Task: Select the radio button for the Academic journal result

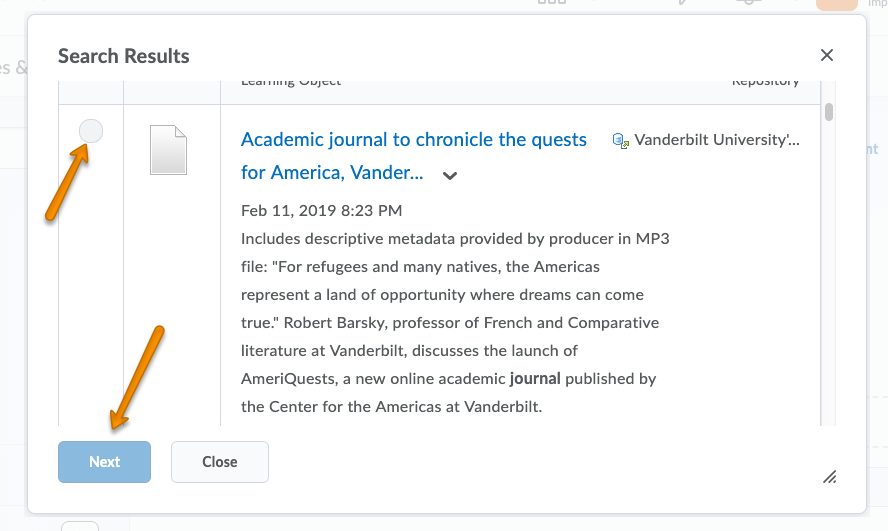Action: (91, 131)
